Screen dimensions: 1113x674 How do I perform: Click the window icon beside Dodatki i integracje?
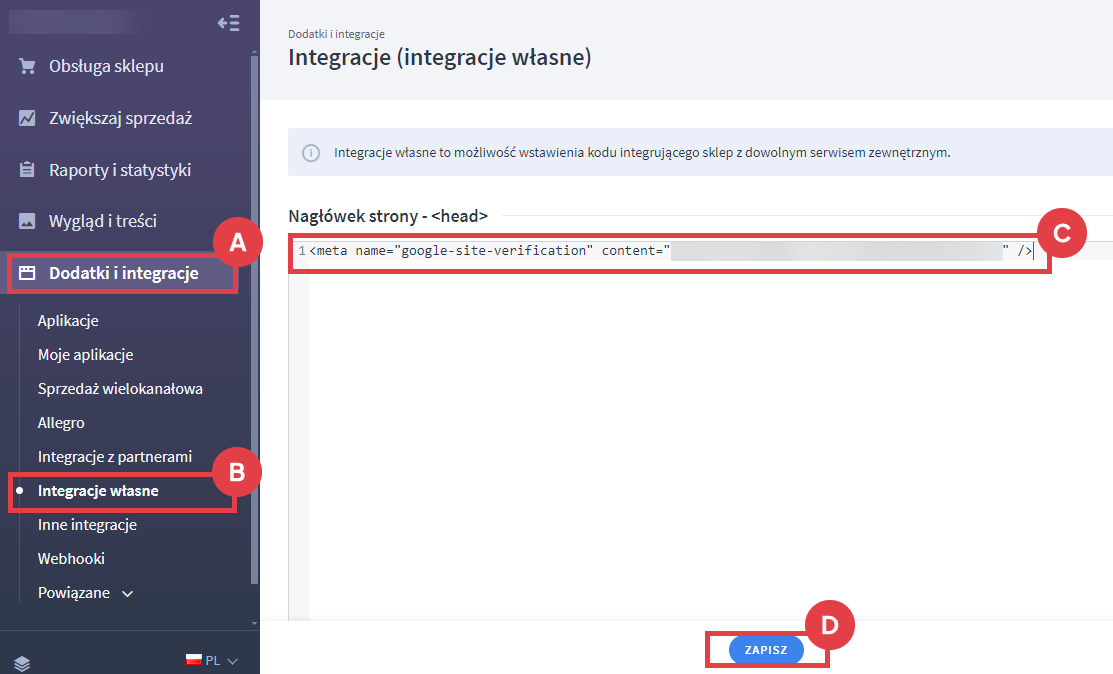(x=28, y=273)
